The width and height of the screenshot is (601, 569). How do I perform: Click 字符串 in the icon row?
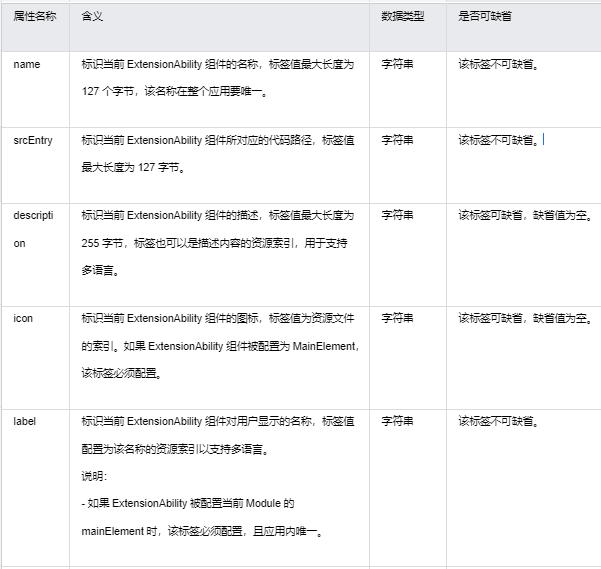click(x=397, y=318)
